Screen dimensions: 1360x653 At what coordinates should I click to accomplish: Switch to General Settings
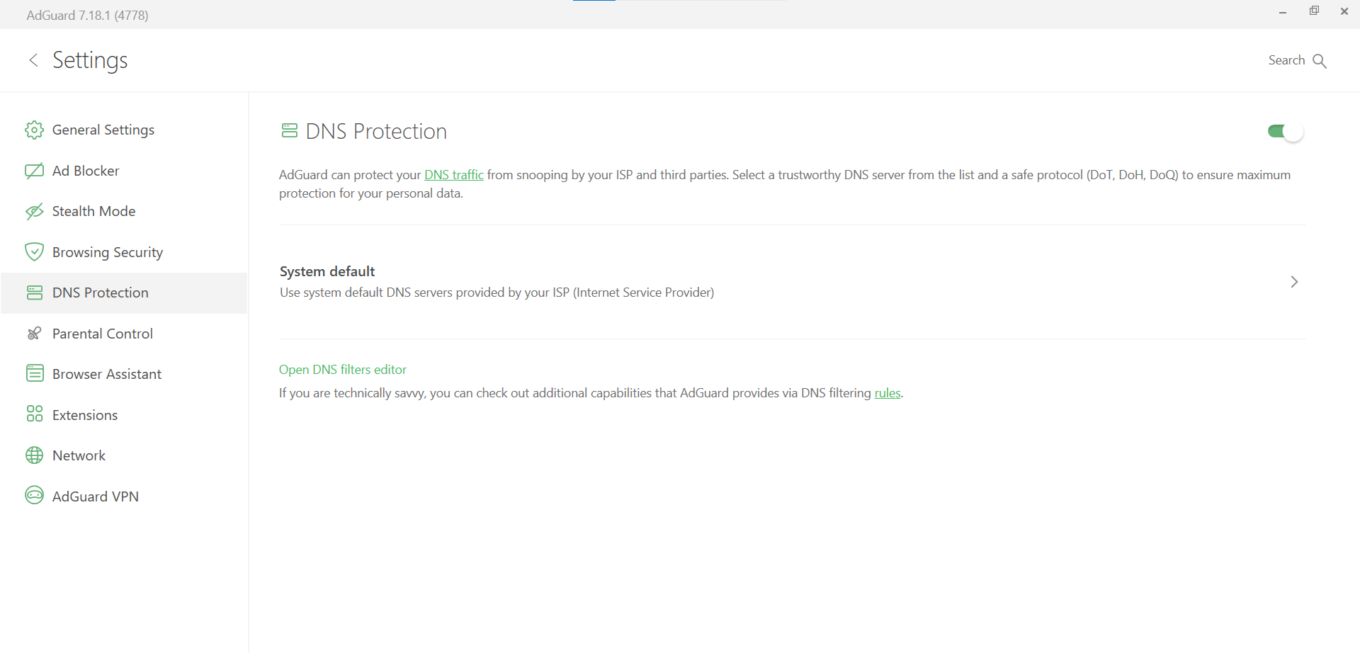click(103, 129)
